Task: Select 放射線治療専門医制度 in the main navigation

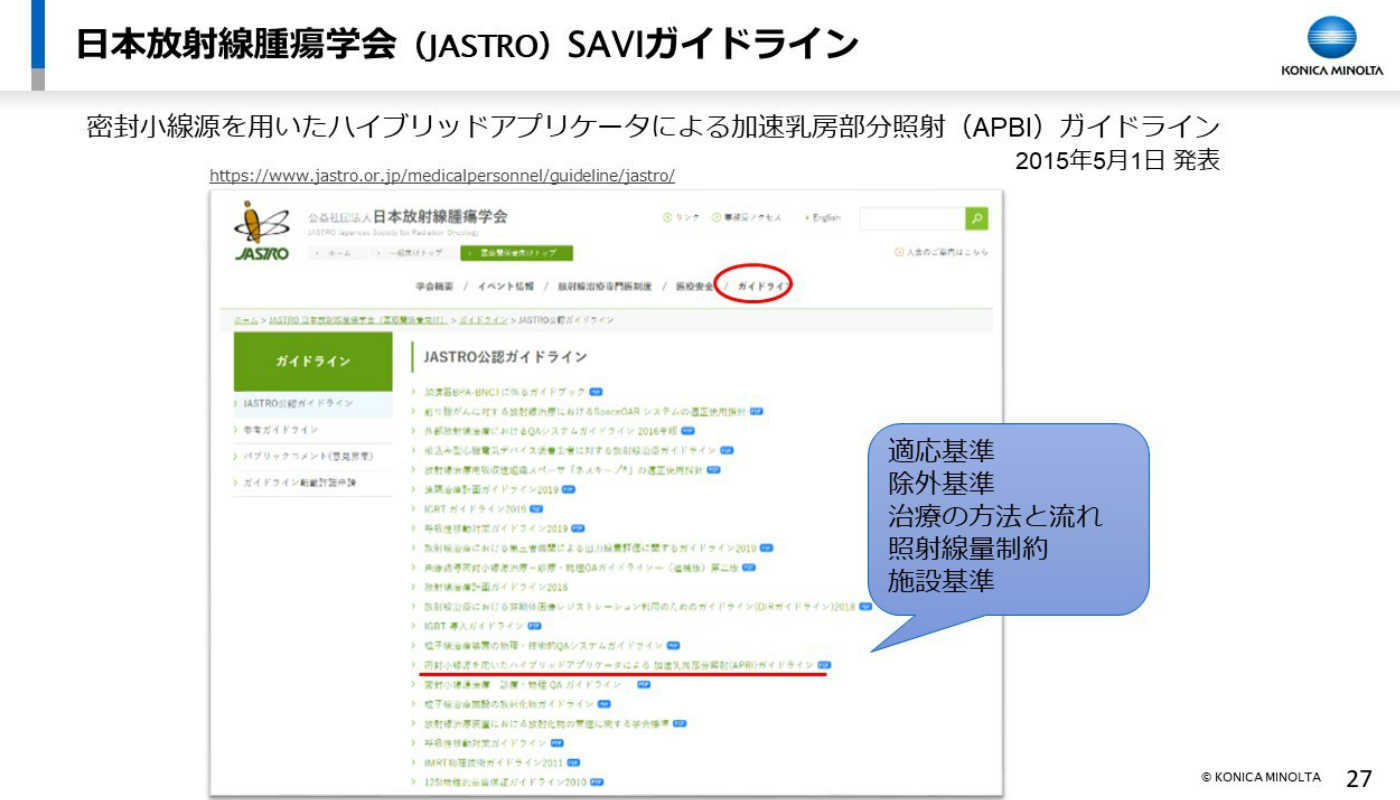Action: click(x=604, y=286)
